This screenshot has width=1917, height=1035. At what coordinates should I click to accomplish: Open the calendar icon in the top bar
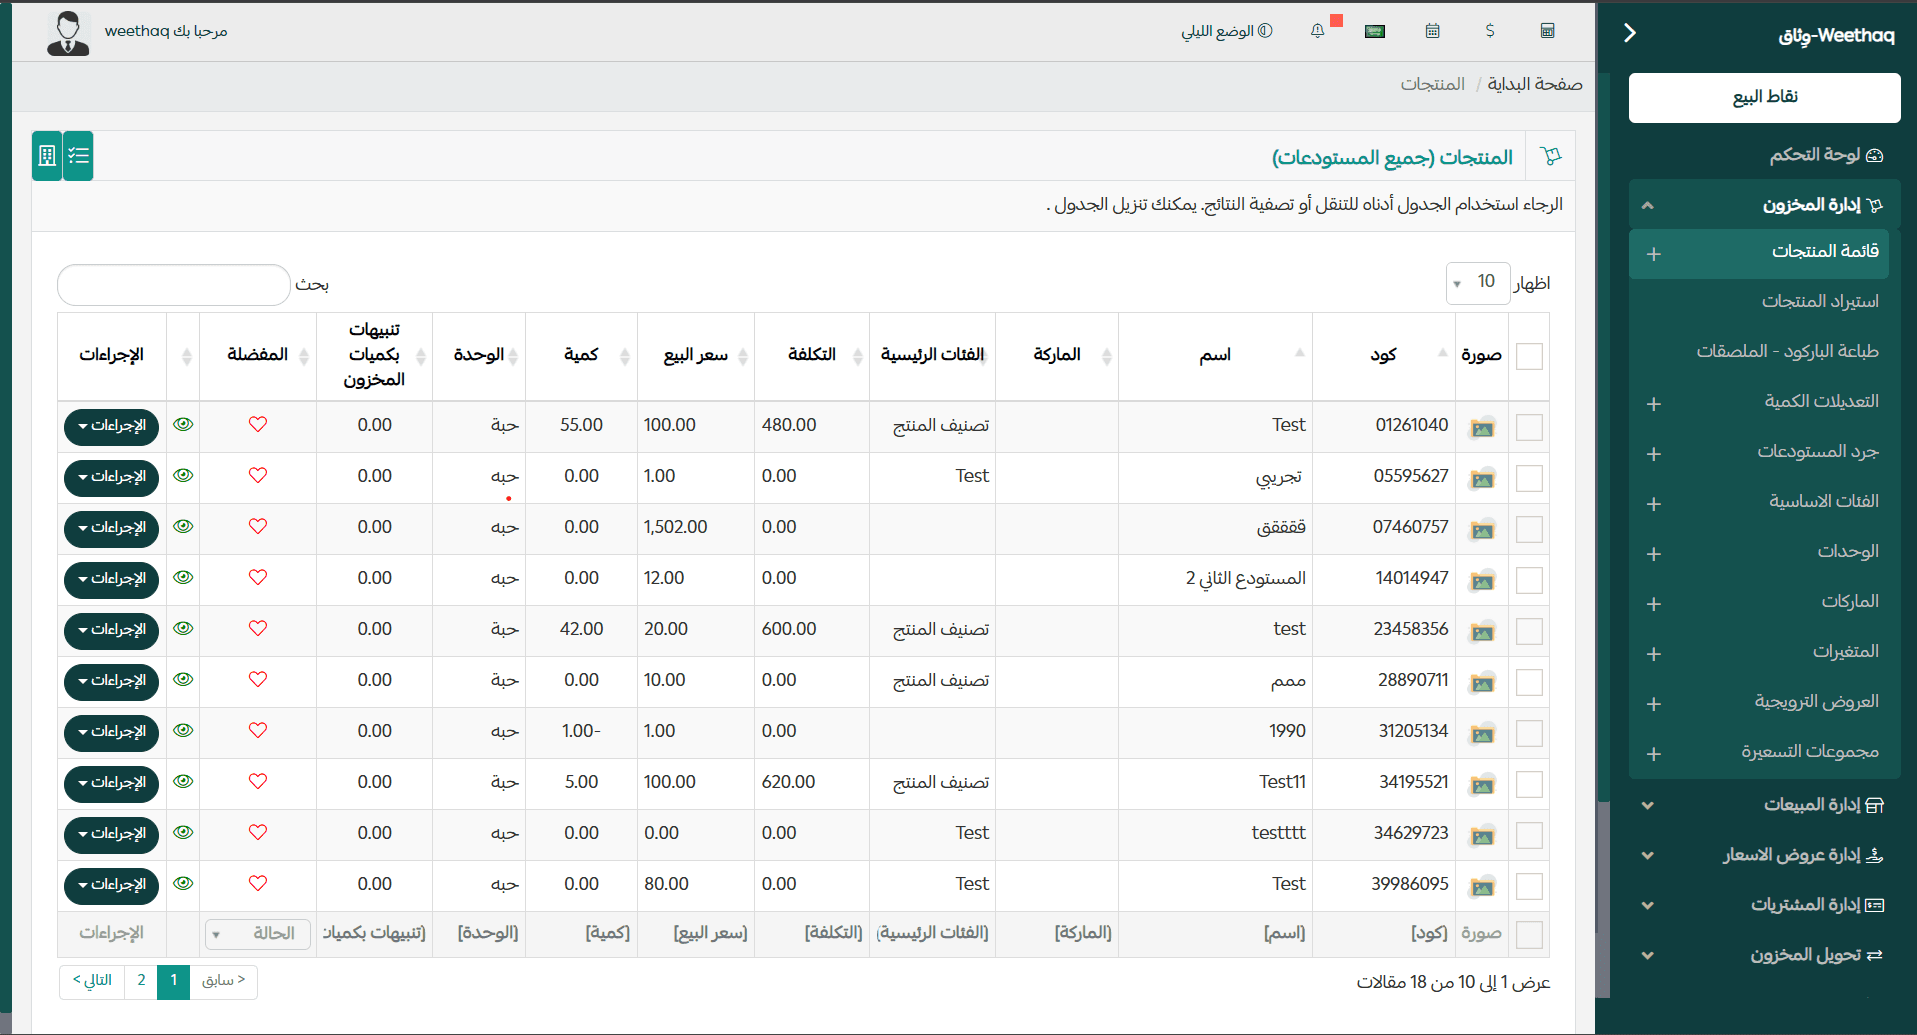pos(1432,31)
